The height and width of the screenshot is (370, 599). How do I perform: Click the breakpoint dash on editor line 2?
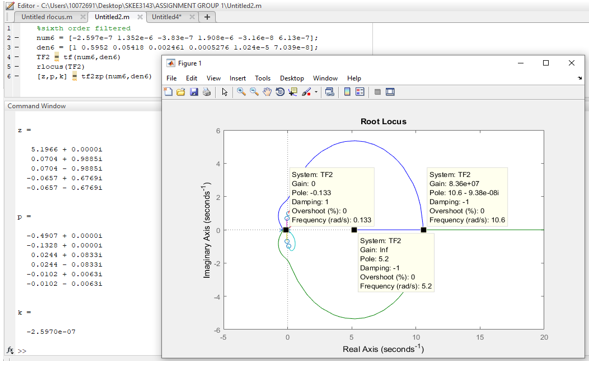[x=17, y=38]
